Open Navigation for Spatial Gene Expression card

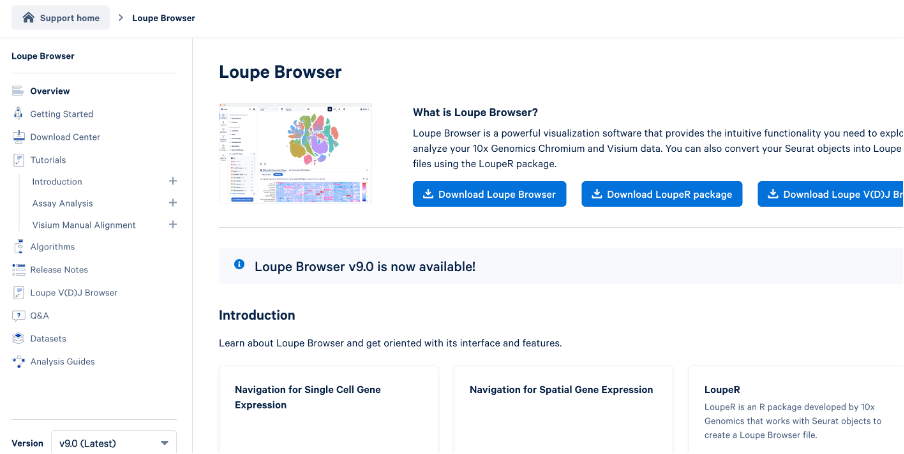tap(563, 409)
